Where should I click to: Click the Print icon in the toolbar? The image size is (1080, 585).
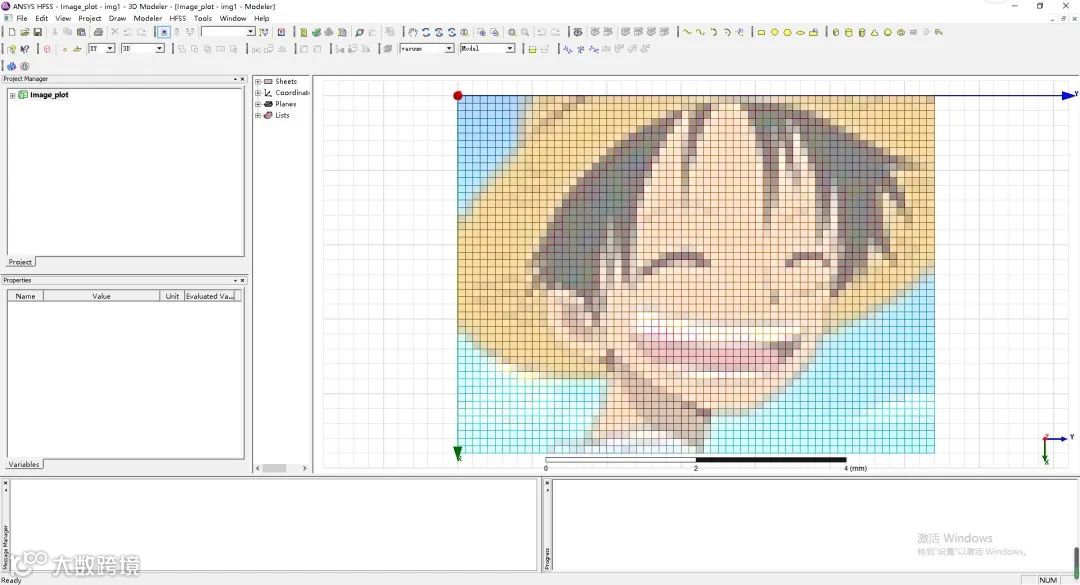click(x=98, y=32)
